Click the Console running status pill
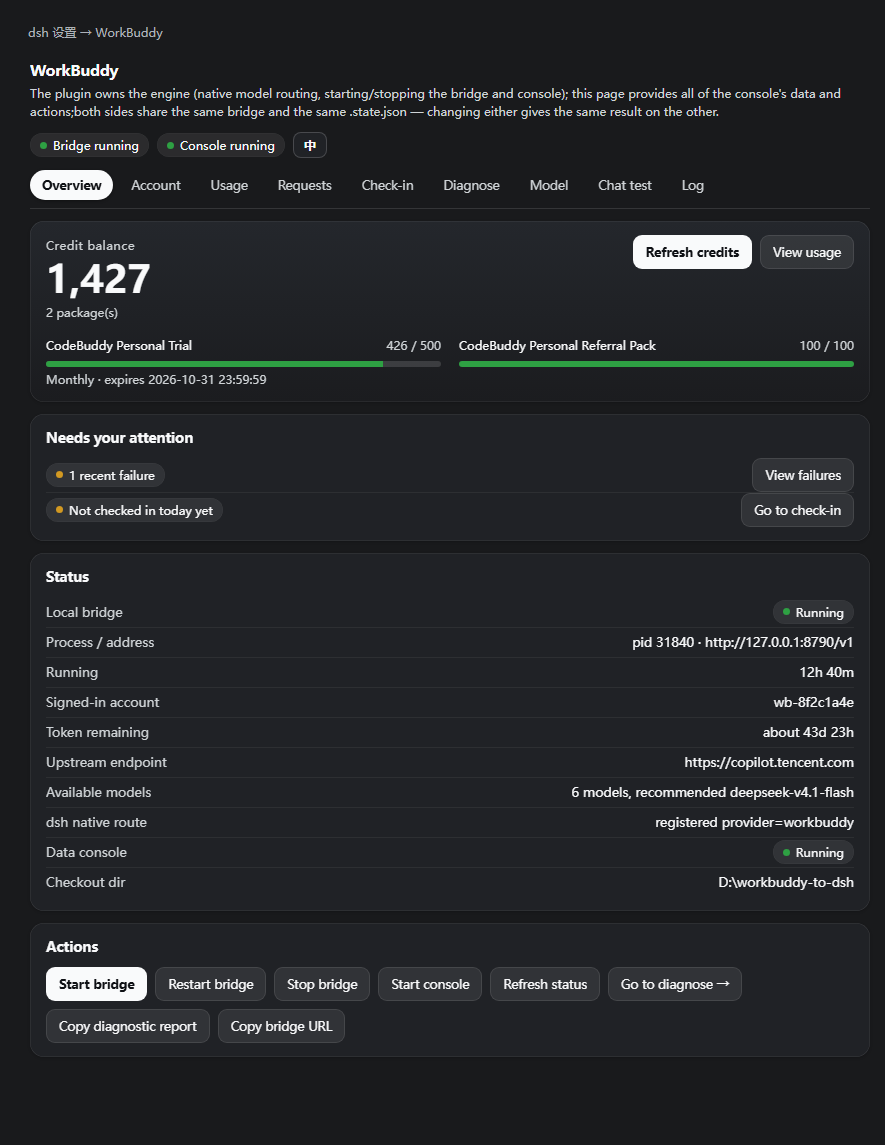The width and height of the screenshot is (885, 1145). tap(221, 145)
